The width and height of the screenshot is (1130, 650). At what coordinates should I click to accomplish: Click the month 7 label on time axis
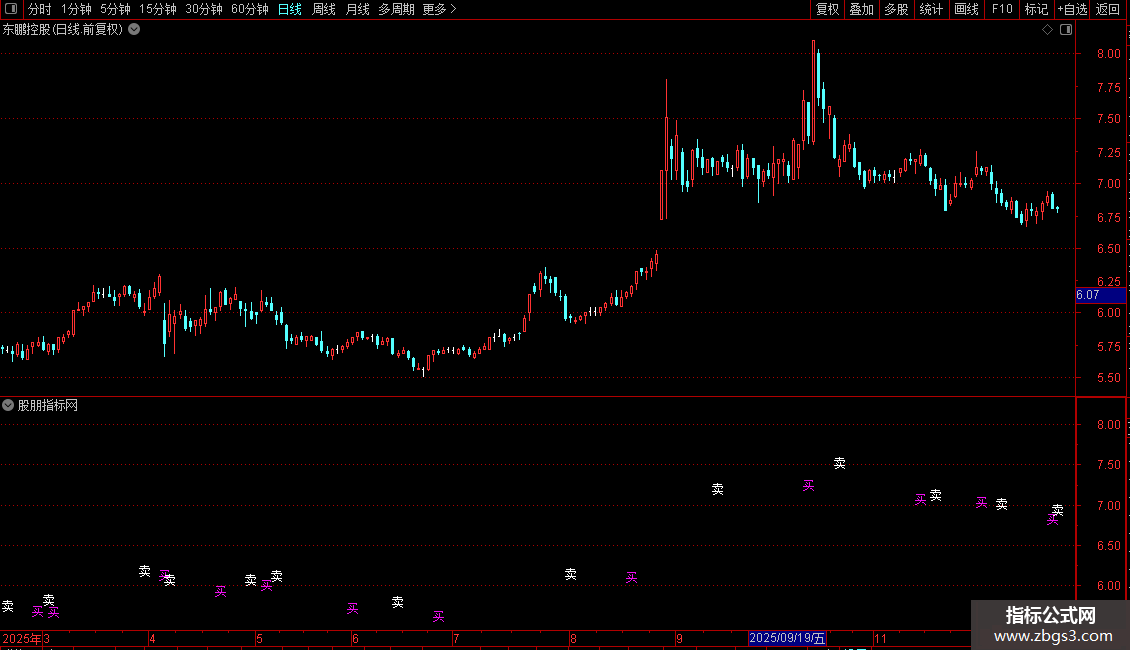point(455,638)
